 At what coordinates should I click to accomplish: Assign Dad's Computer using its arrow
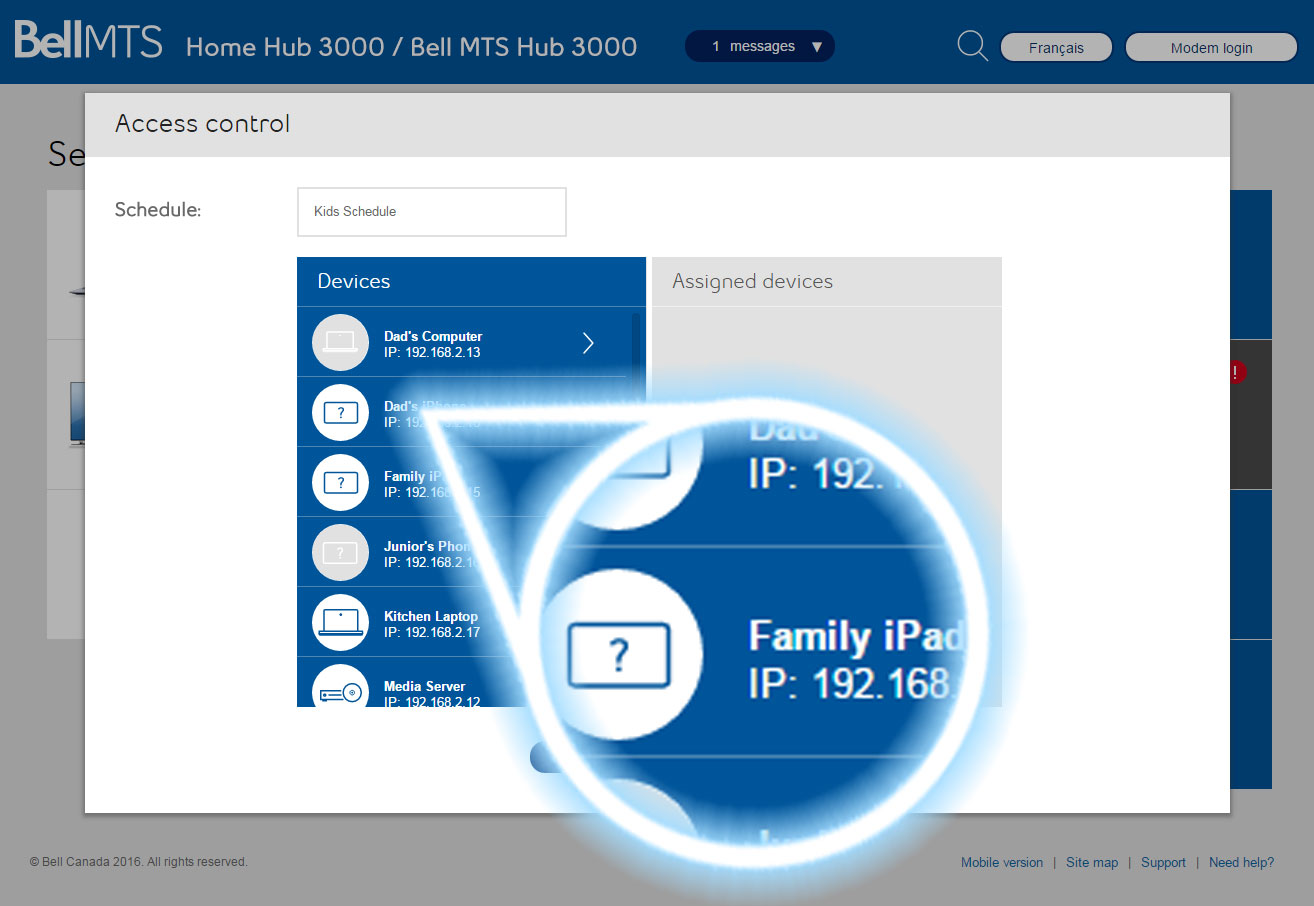pyautogui.click(x=588, y=343)
